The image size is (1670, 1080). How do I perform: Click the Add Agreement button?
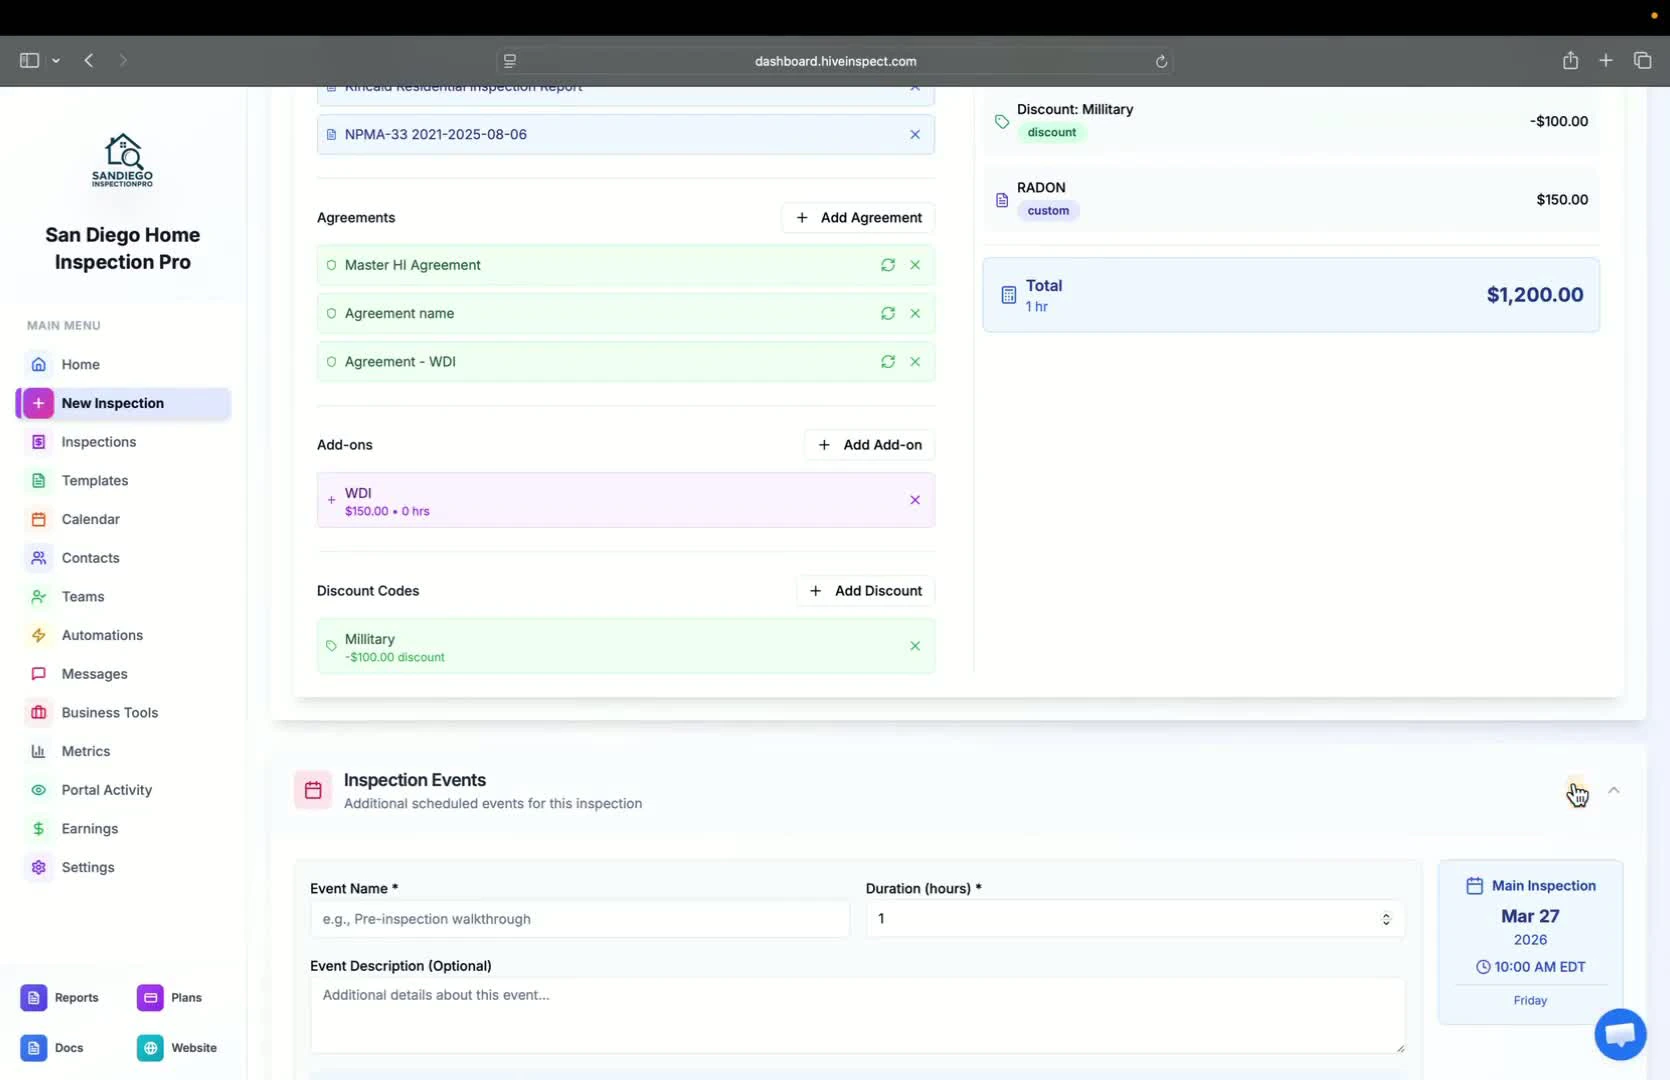(x=858, y=217)
